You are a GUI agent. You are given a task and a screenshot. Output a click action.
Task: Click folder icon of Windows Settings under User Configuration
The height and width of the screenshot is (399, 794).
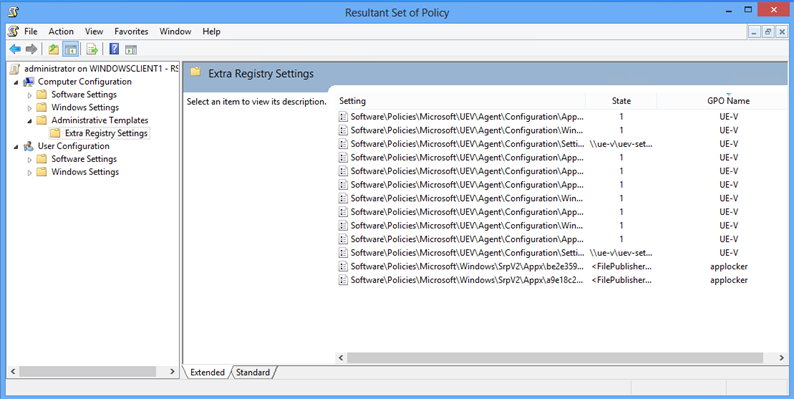click(x=42, y=172)
